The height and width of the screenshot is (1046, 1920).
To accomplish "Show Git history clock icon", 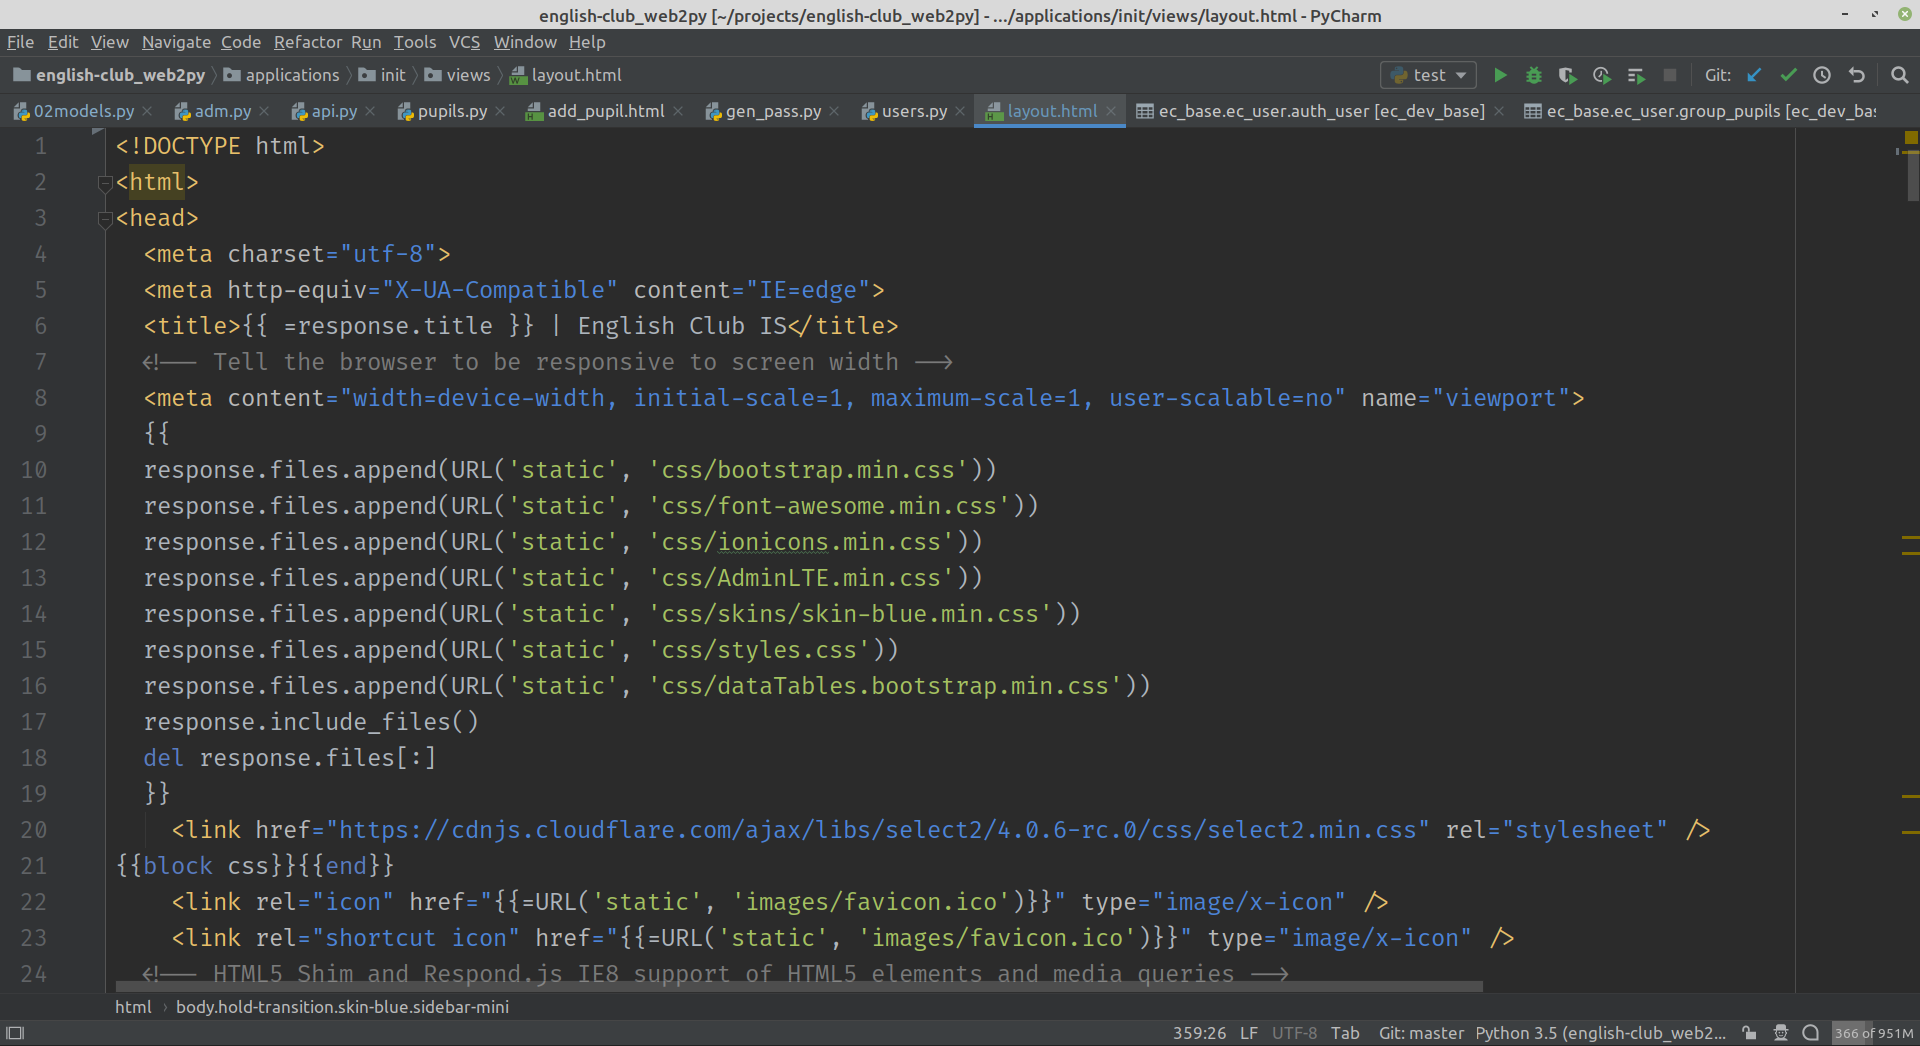I will point(1822,75).
